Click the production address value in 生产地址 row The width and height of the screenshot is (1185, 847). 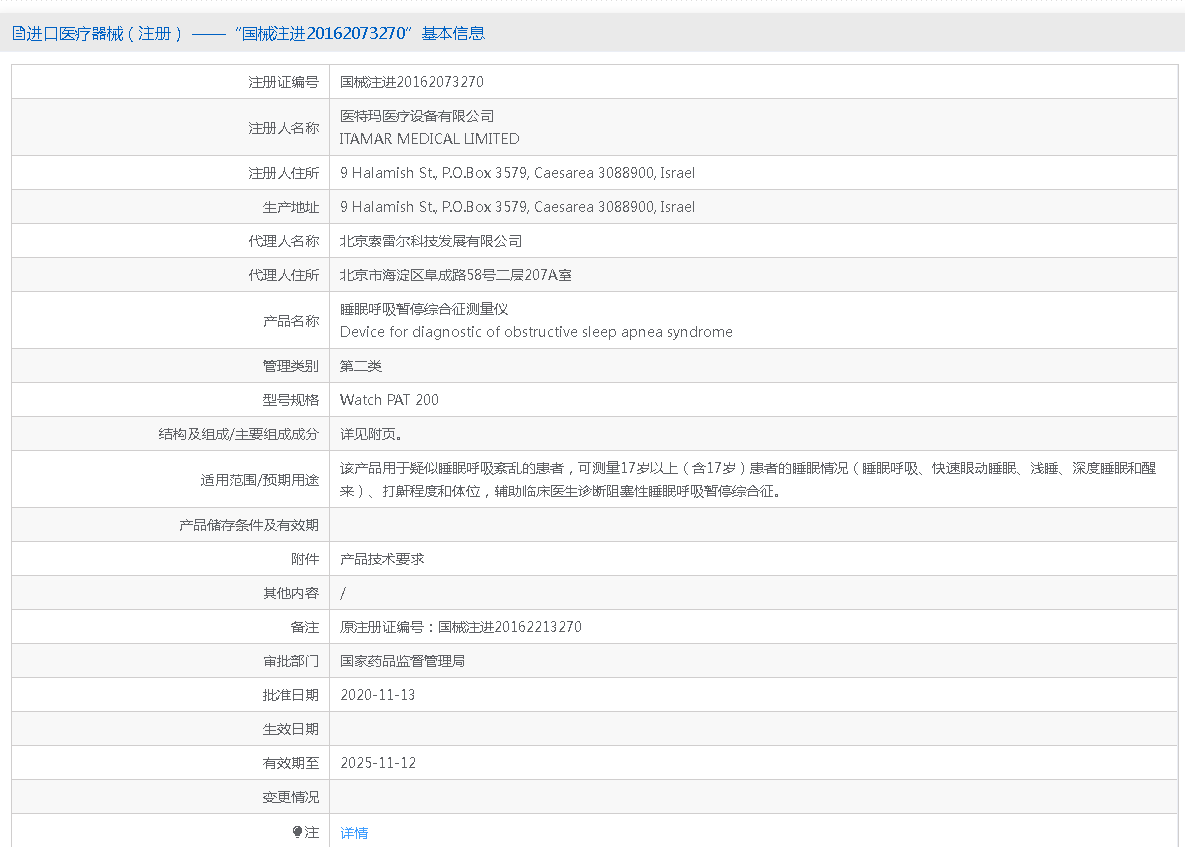pos(517,207)
